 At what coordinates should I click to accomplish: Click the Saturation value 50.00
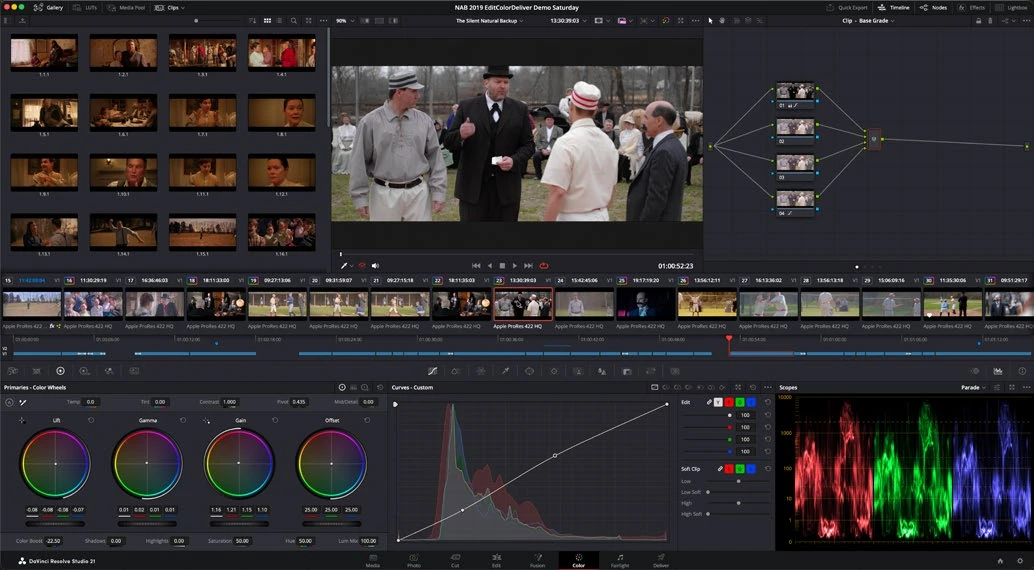click(242, 541)
